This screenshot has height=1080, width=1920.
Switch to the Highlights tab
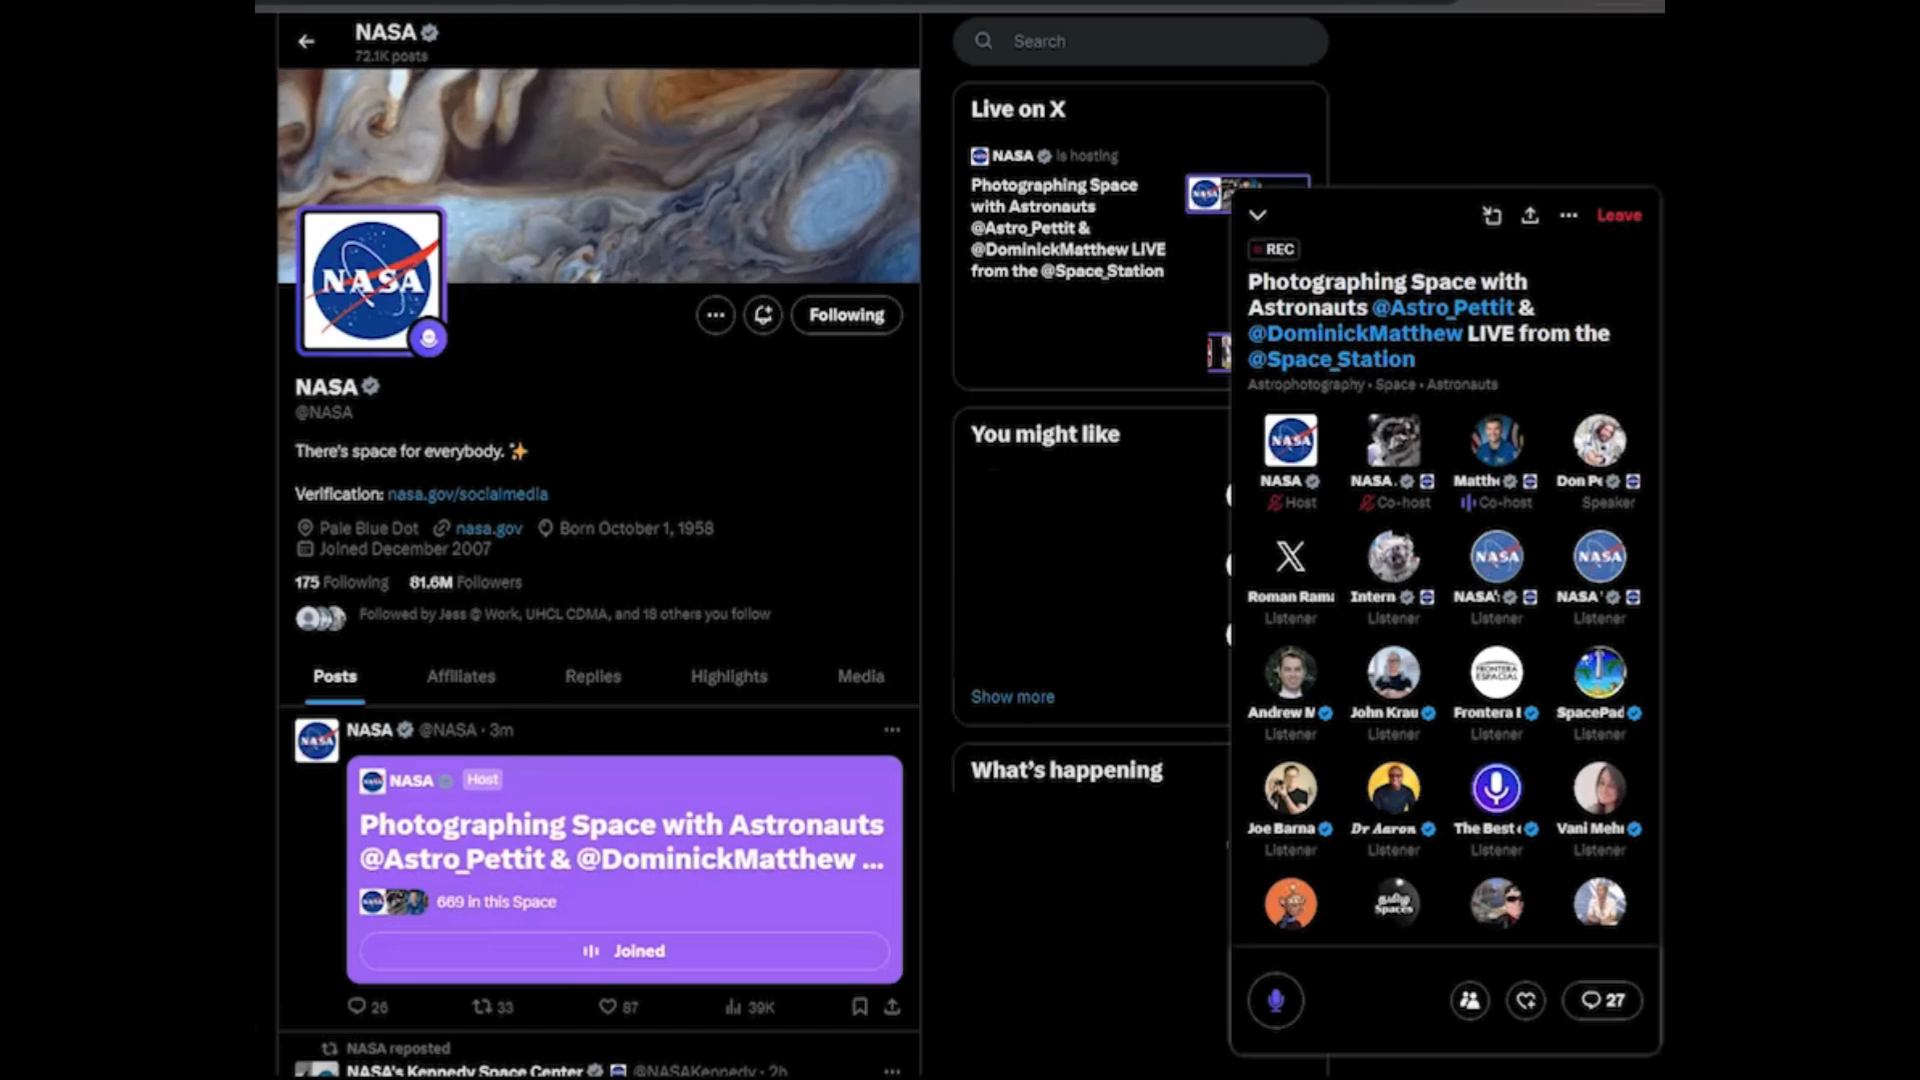(729, 676)
